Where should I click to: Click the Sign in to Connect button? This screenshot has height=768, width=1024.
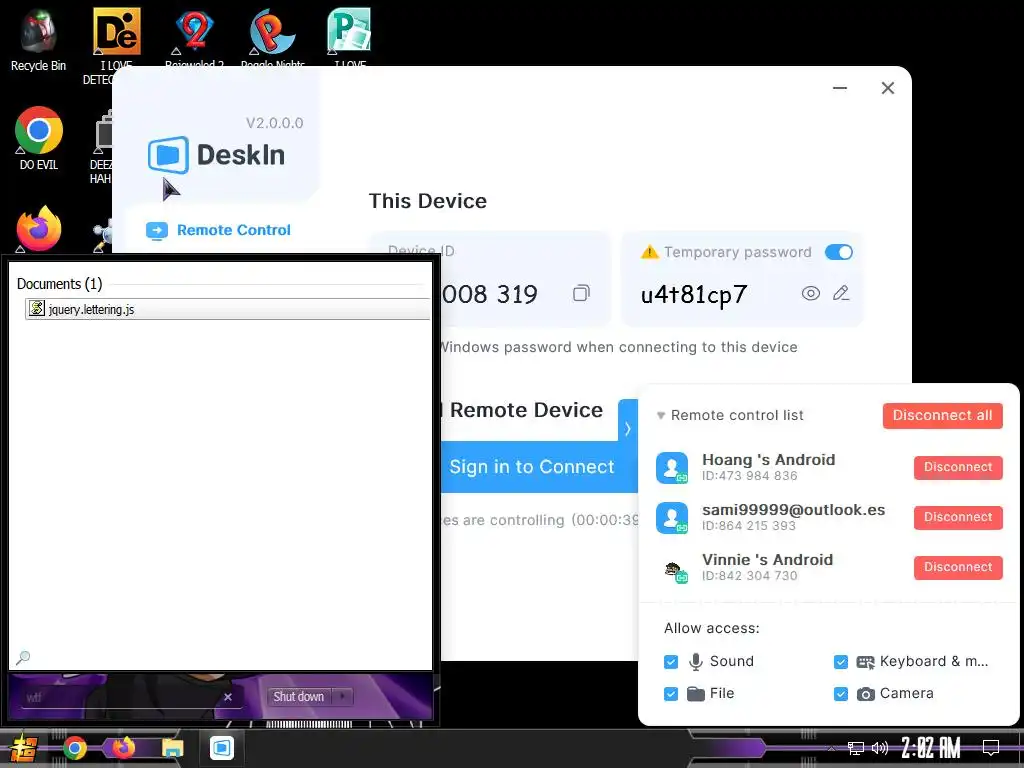pos(532,467)
